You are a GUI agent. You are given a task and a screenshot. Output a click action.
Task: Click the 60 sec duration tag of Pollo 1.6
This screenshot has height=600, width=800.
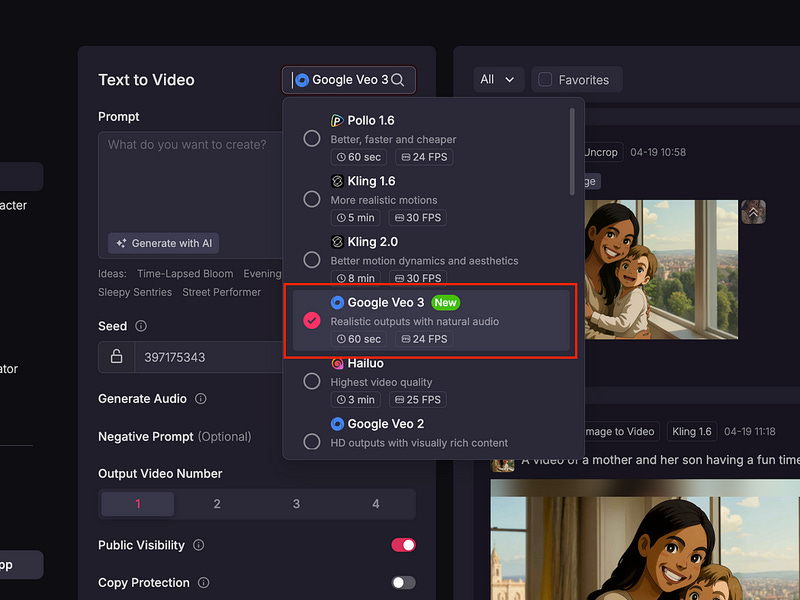tap(359, 157)
